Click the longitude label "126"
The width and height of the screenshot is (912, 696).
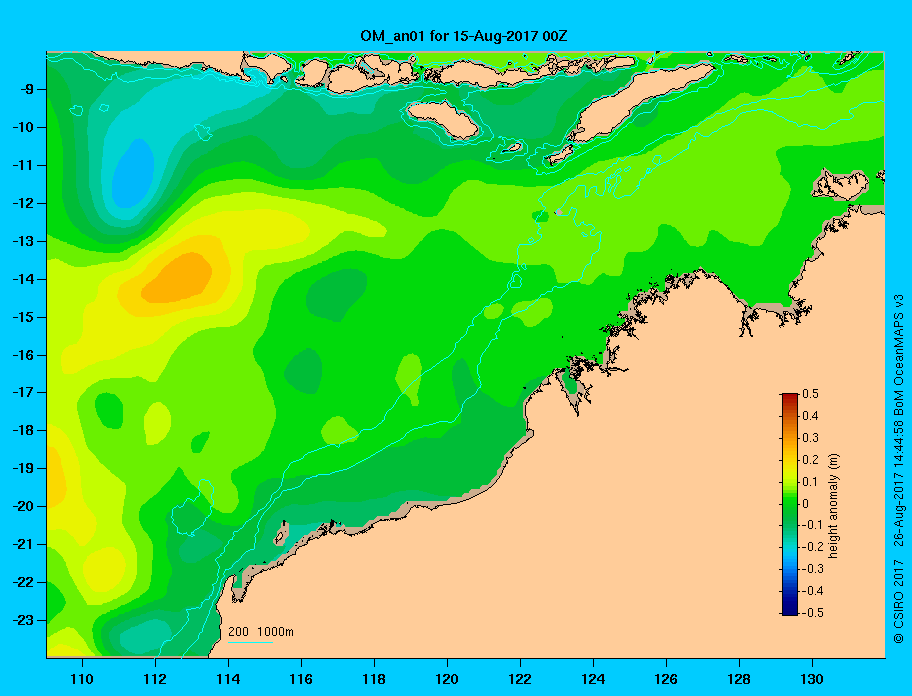click(x=666, y=679)
